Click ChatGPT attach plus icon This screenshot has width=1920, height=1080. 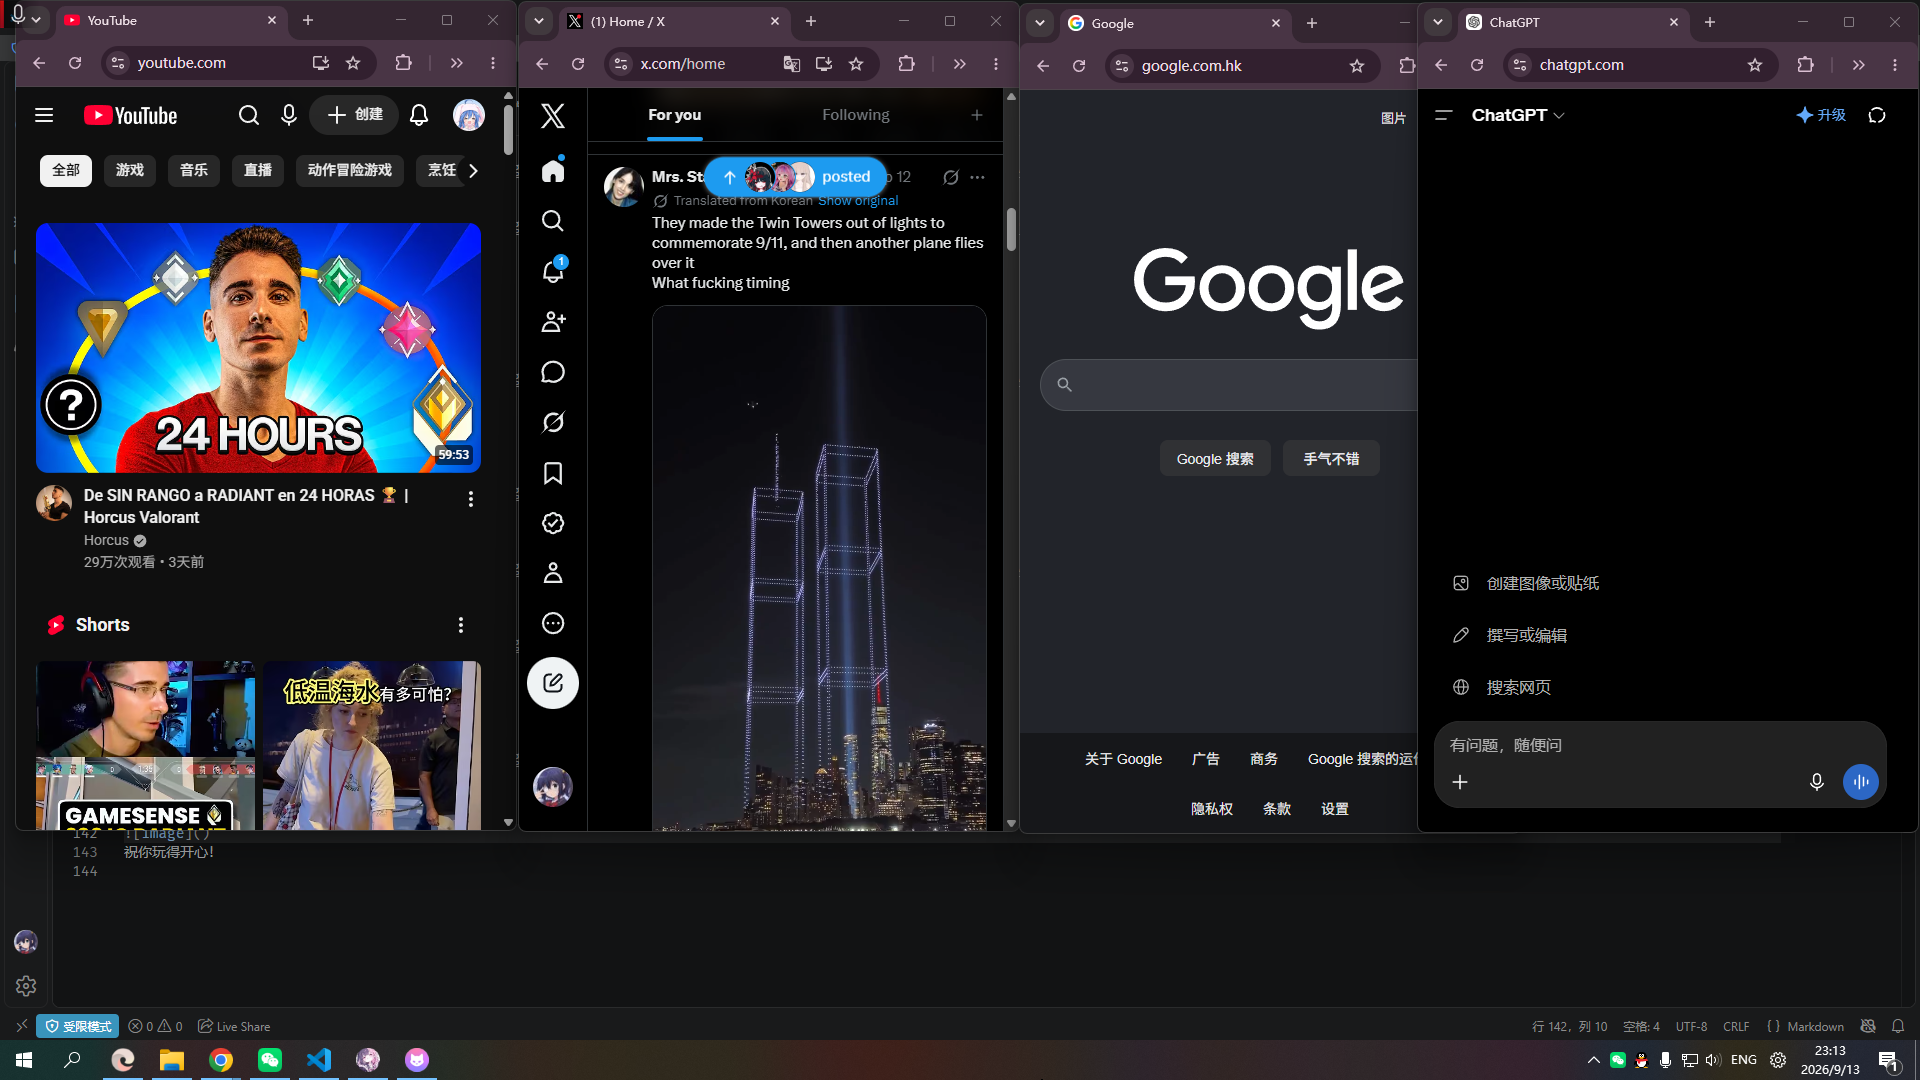click(x=1460, y=782)
